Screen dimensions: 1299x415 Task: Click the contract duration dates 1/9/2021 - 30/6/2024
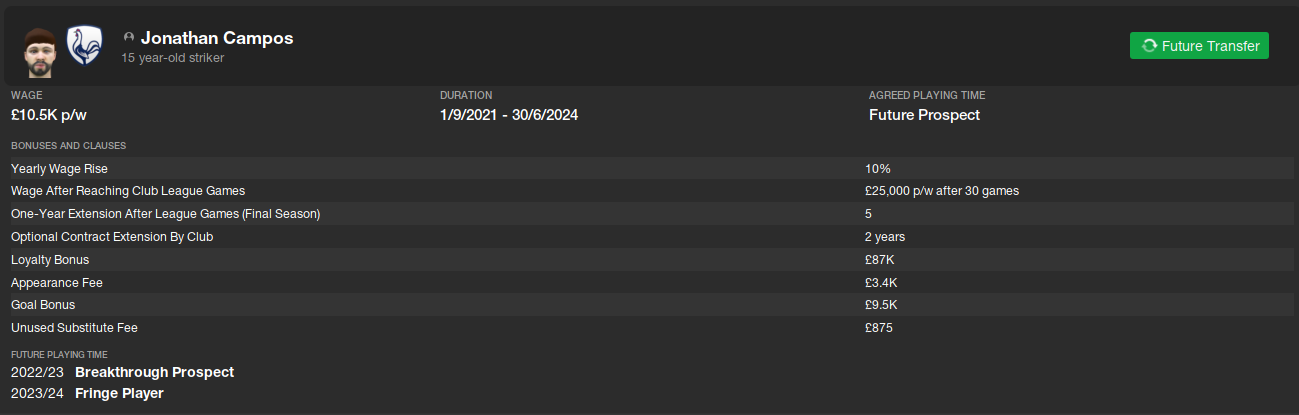(x=508, y=115)
